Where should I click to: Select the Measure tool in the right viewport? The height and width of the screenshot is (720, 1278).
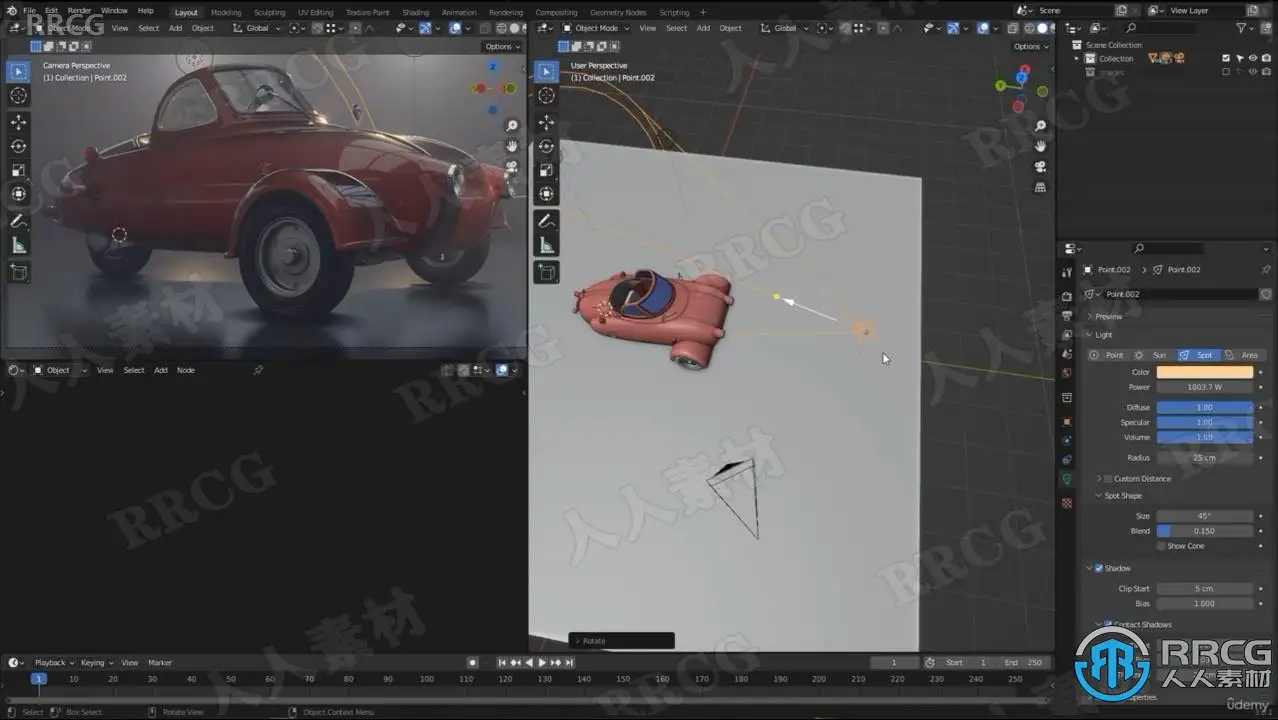[x=546, y=245]
